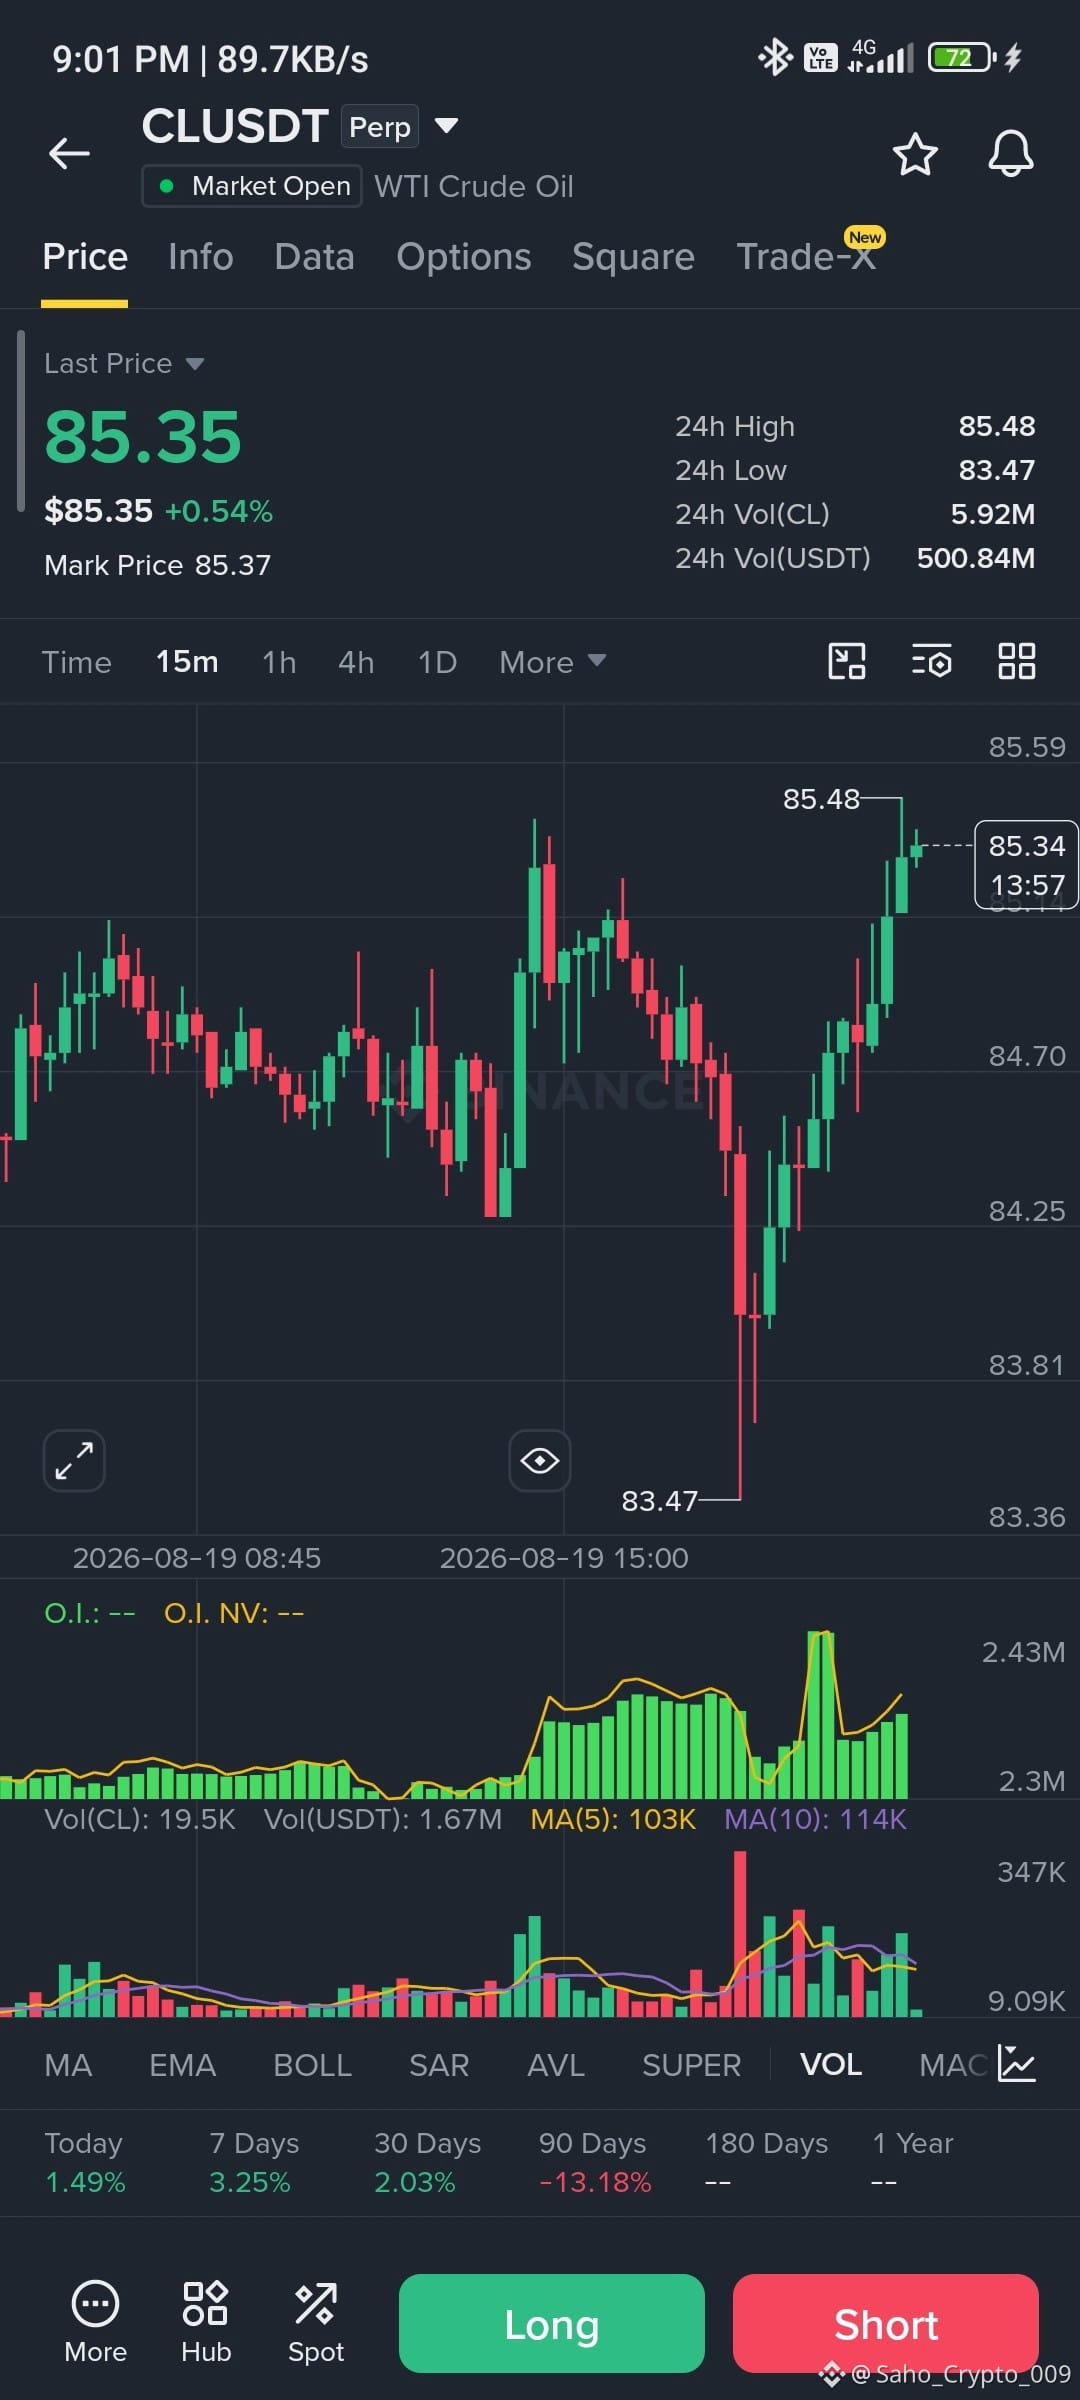1080x2400 pixels.
Task: Tap the 30 Days 2.03% performance
Action: [427, 2162]
